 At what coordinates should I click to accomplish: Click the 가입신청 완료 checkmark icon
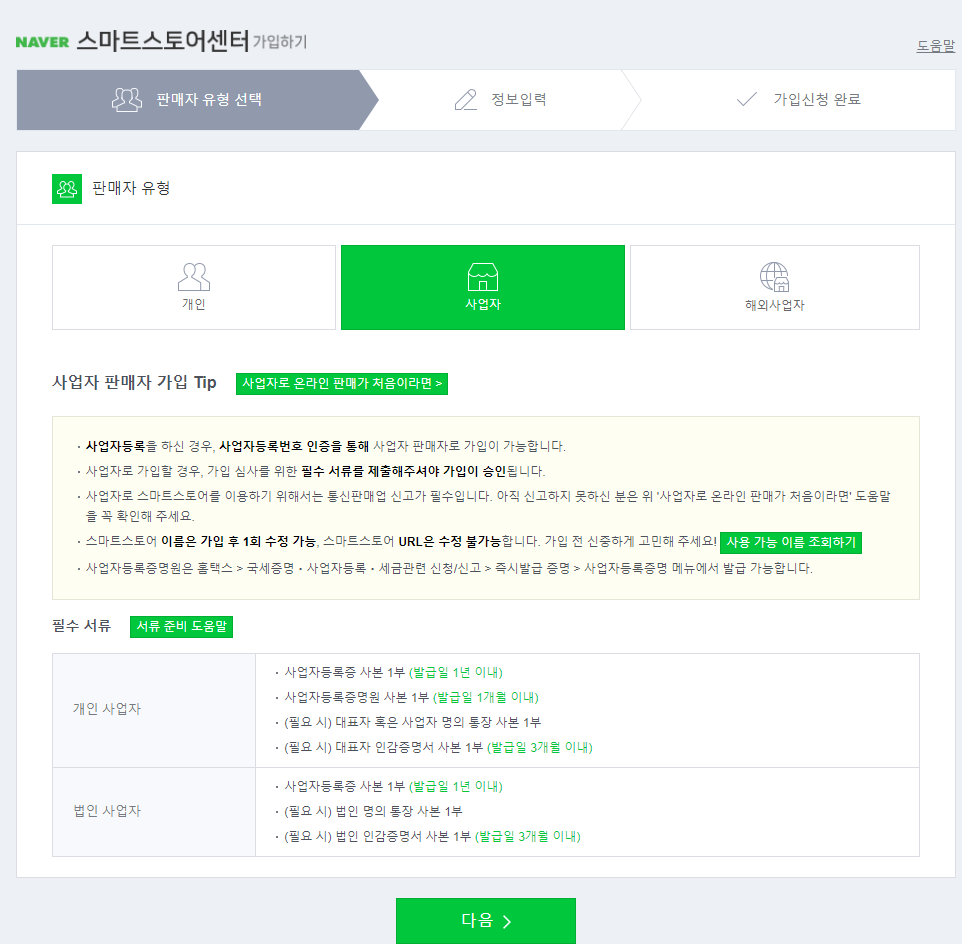[x=747, y=99]
